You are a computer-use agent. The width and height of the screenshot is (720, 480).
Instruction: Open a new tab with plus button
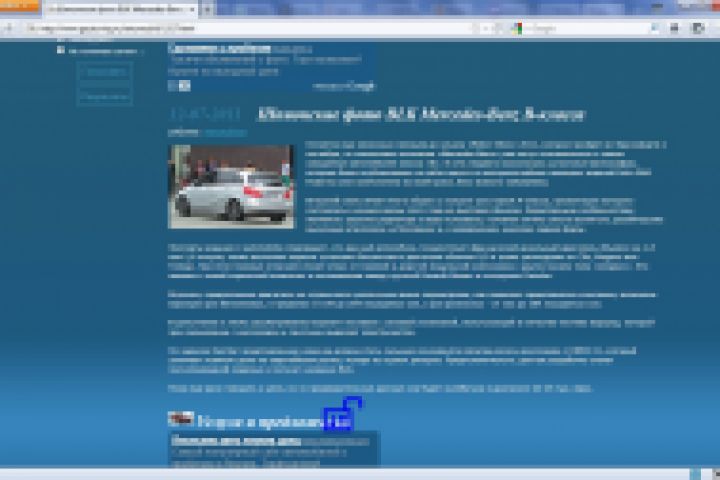pos(208,9)
